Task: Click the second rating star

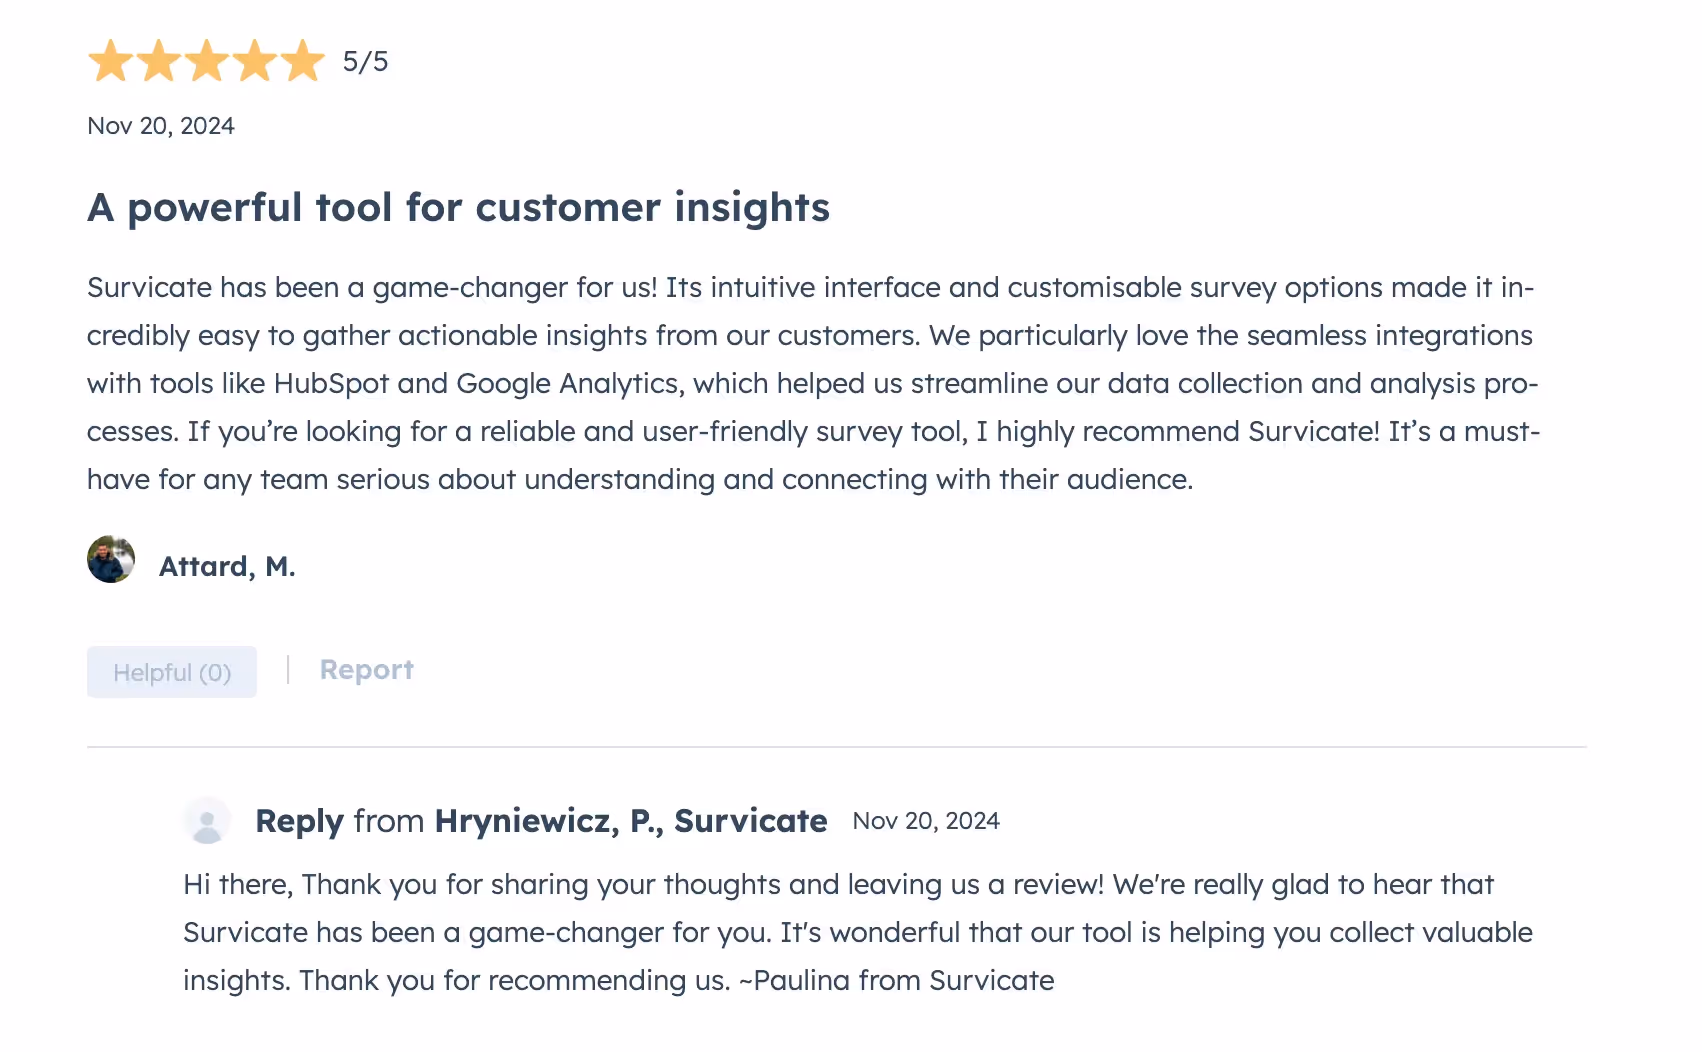Action: click(158, 61)
